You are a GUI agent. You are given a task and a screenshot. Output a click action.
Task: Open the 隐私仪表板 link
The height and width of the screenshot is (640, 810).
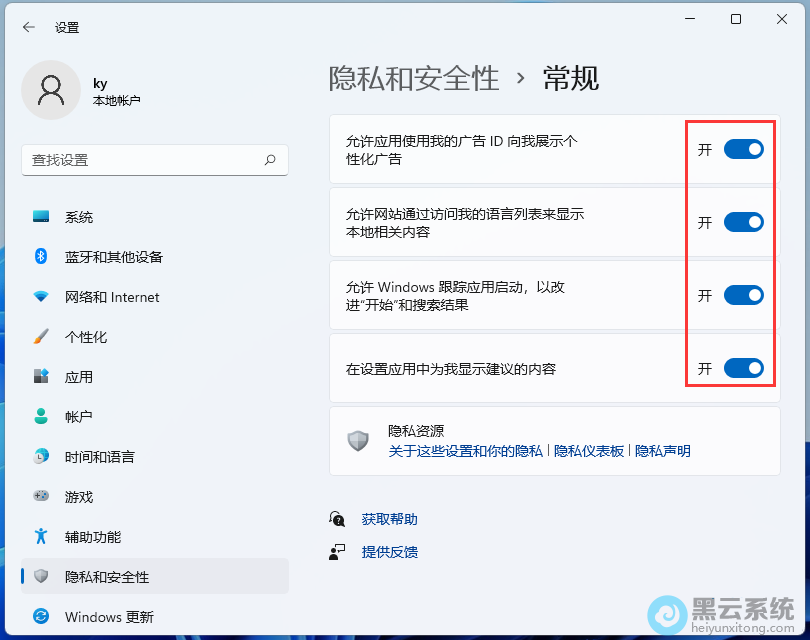[589, 451]
